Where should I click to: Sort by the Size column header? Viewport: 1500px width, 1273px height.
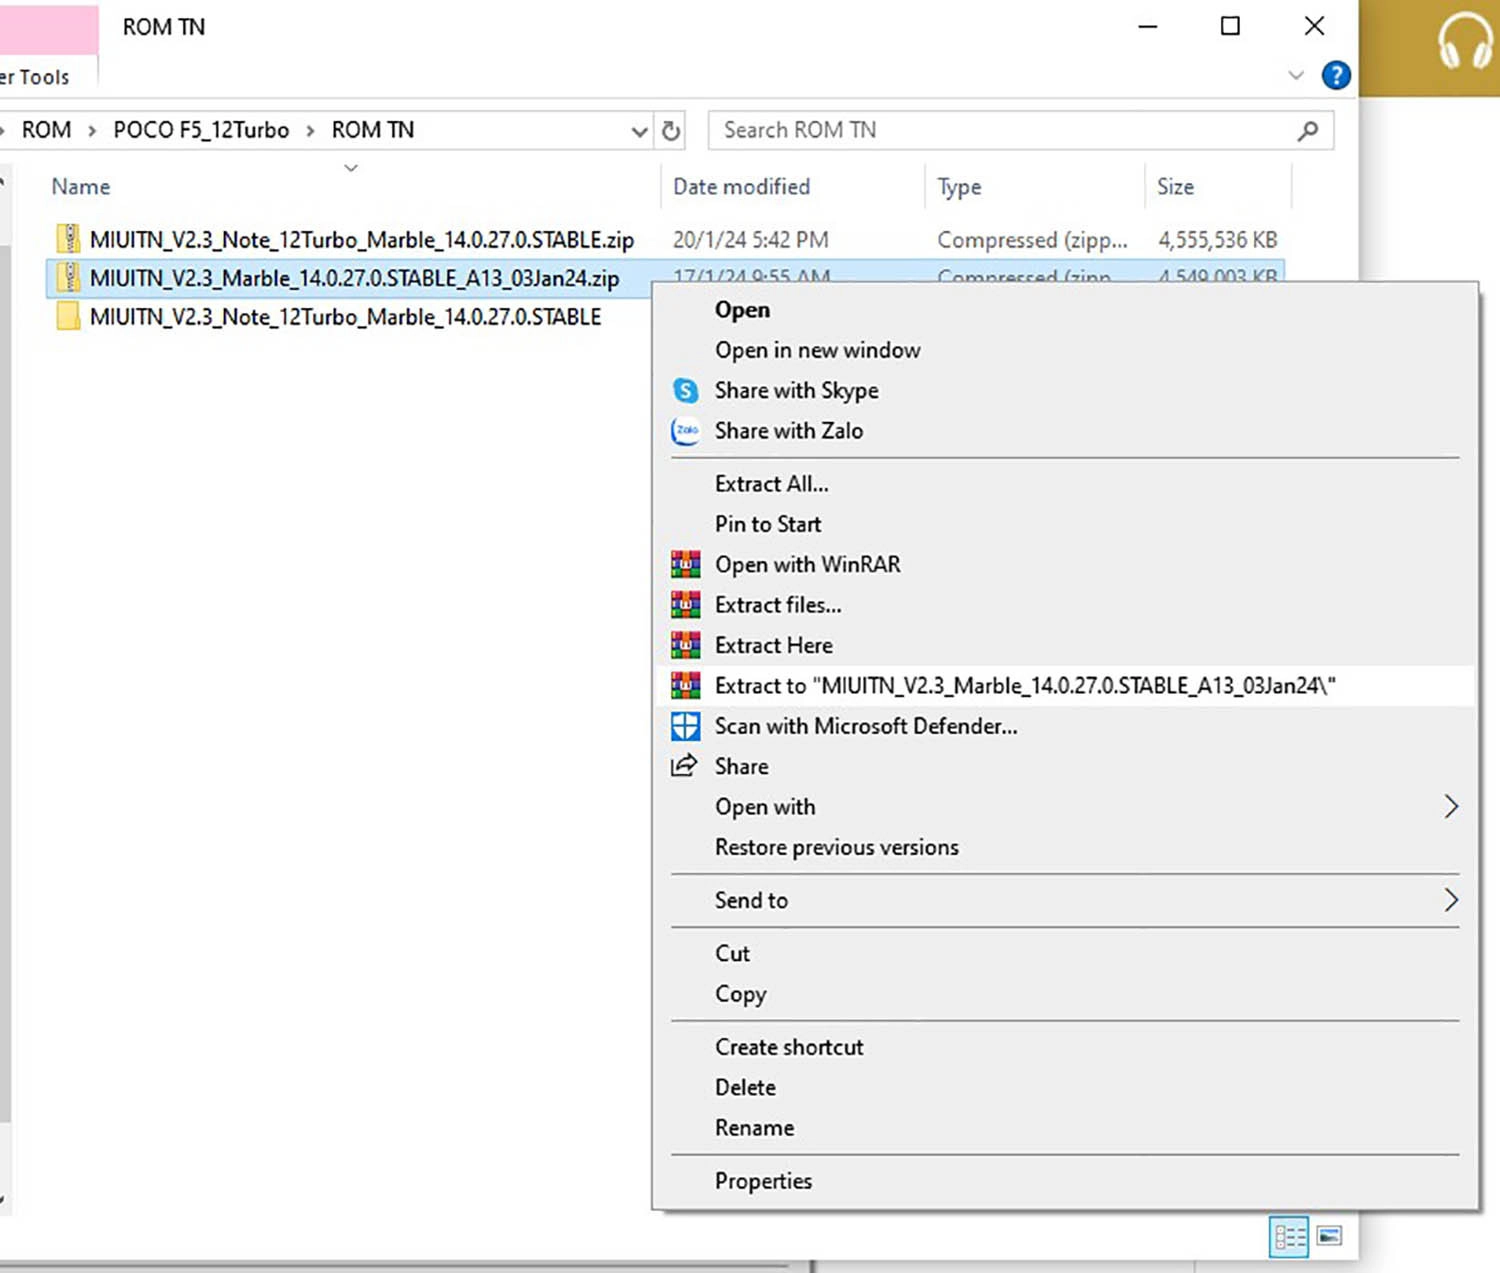(x=1175, y=187)
